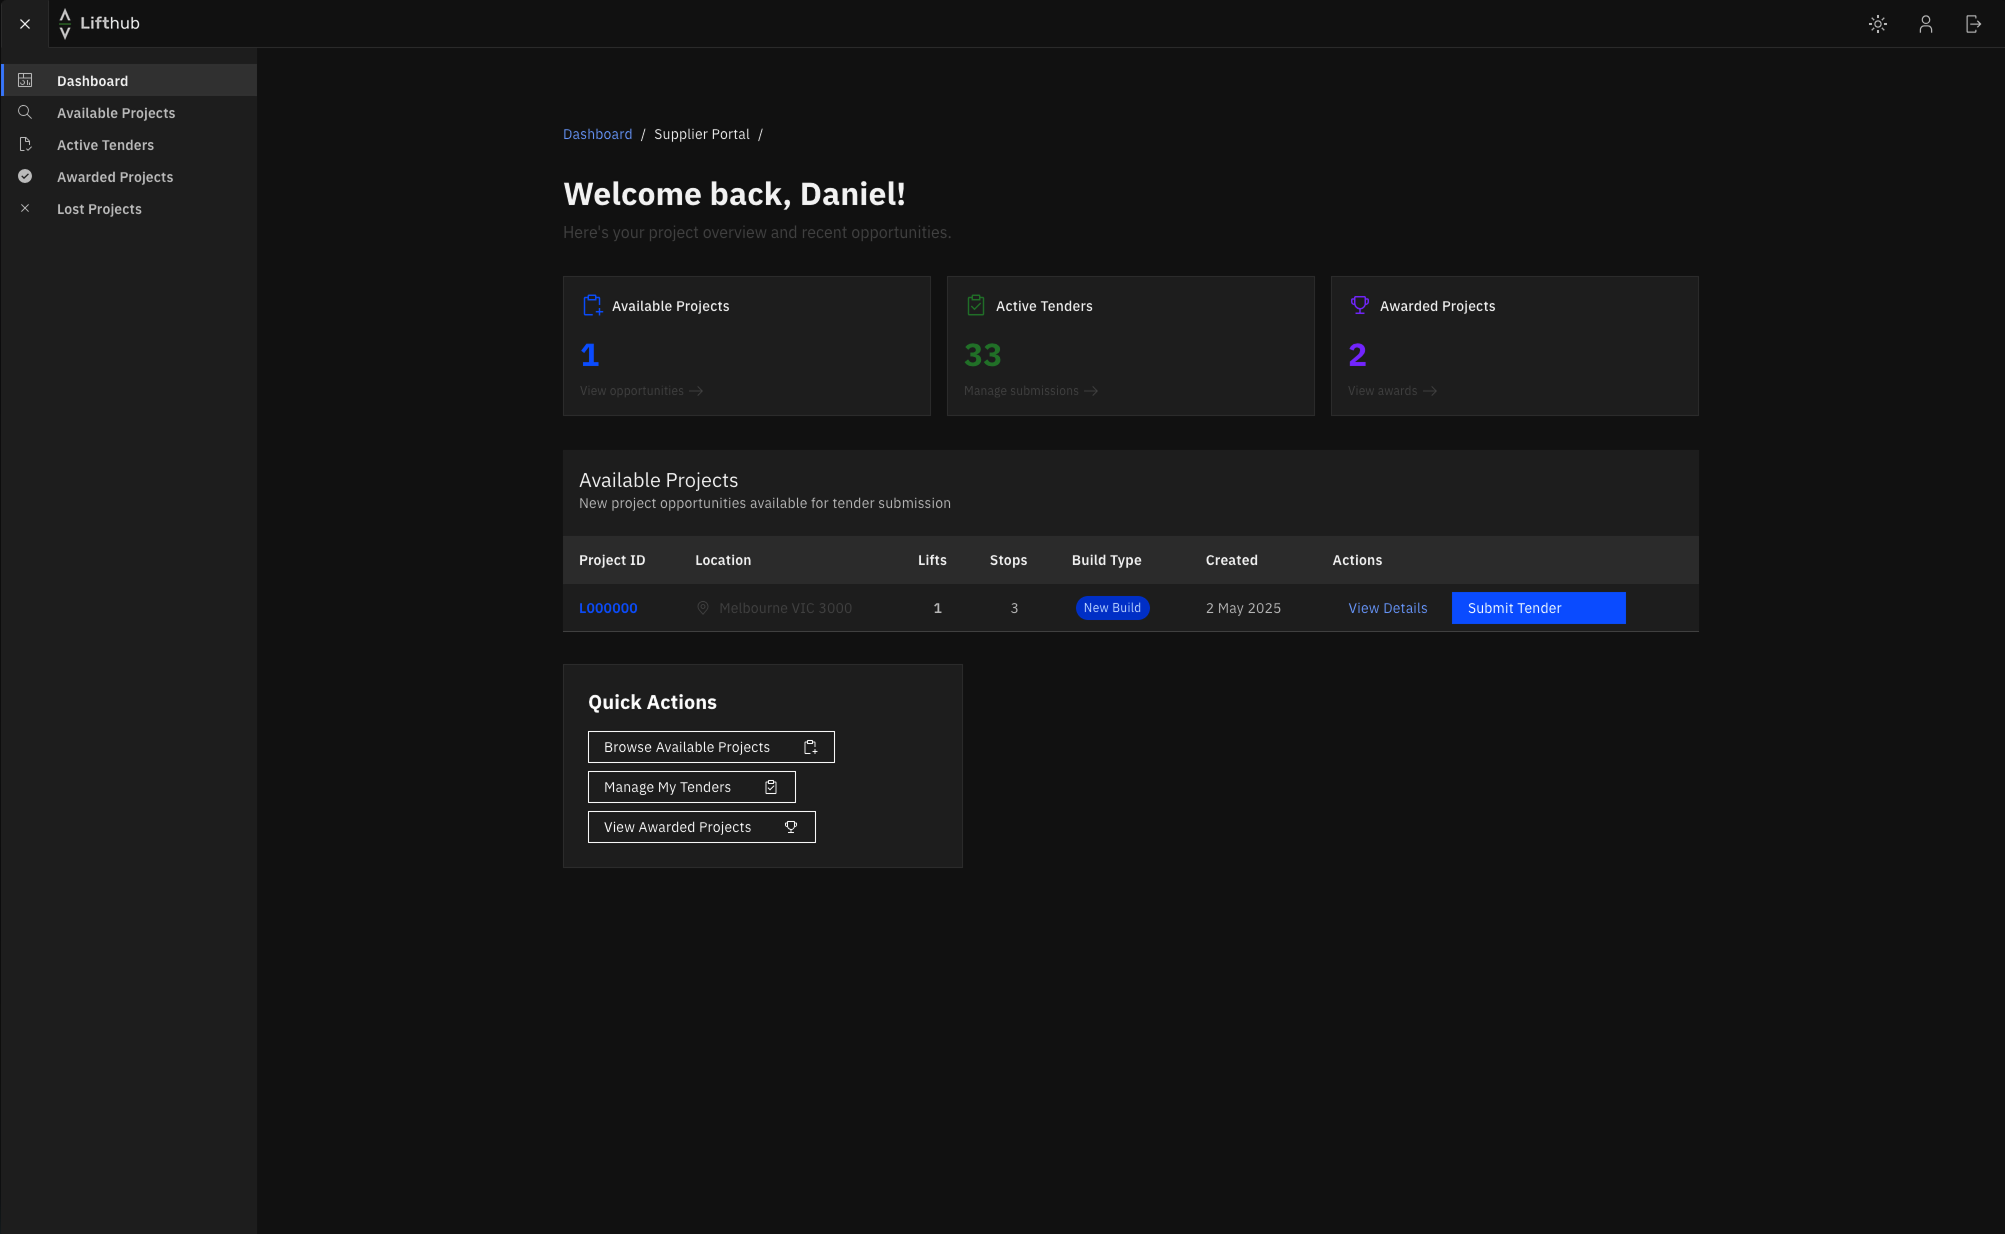
Task: Click the trophy icon on Awarded Projects card
Action: (x=1359, y=305)
